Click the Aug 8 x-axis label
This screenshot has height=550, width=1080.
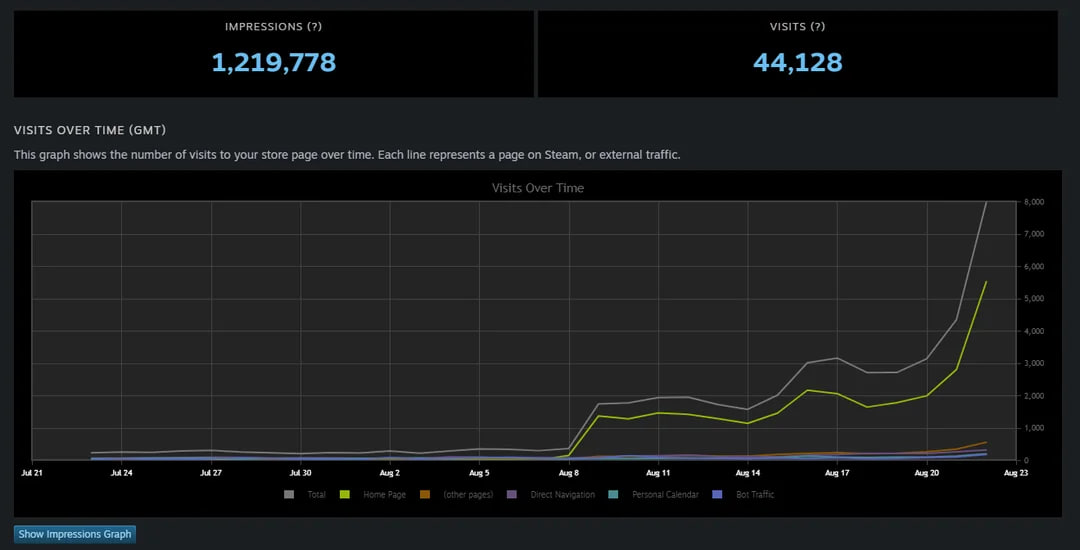coord(569,473)
